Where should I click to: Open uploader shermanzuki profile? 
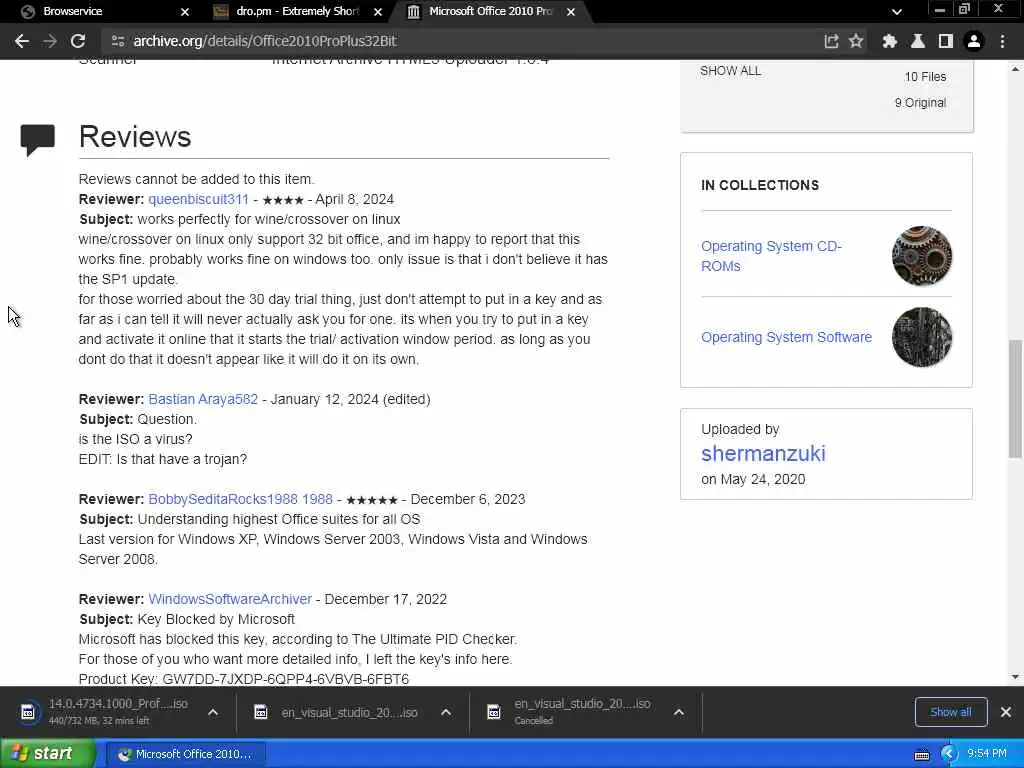pos(763,453)
